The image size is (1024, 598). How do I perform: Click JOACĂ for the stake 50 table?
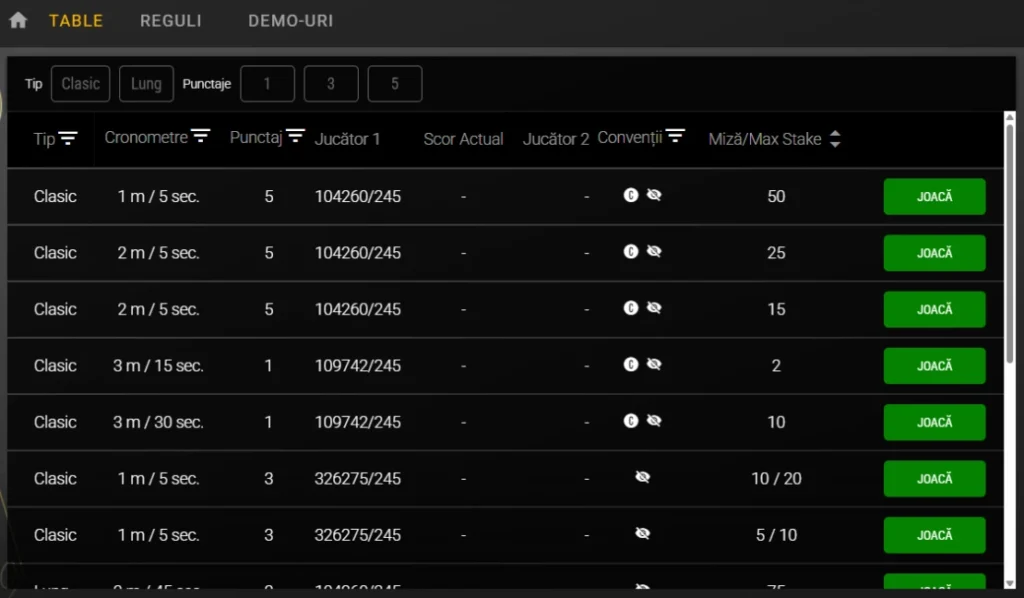[935, 197]
